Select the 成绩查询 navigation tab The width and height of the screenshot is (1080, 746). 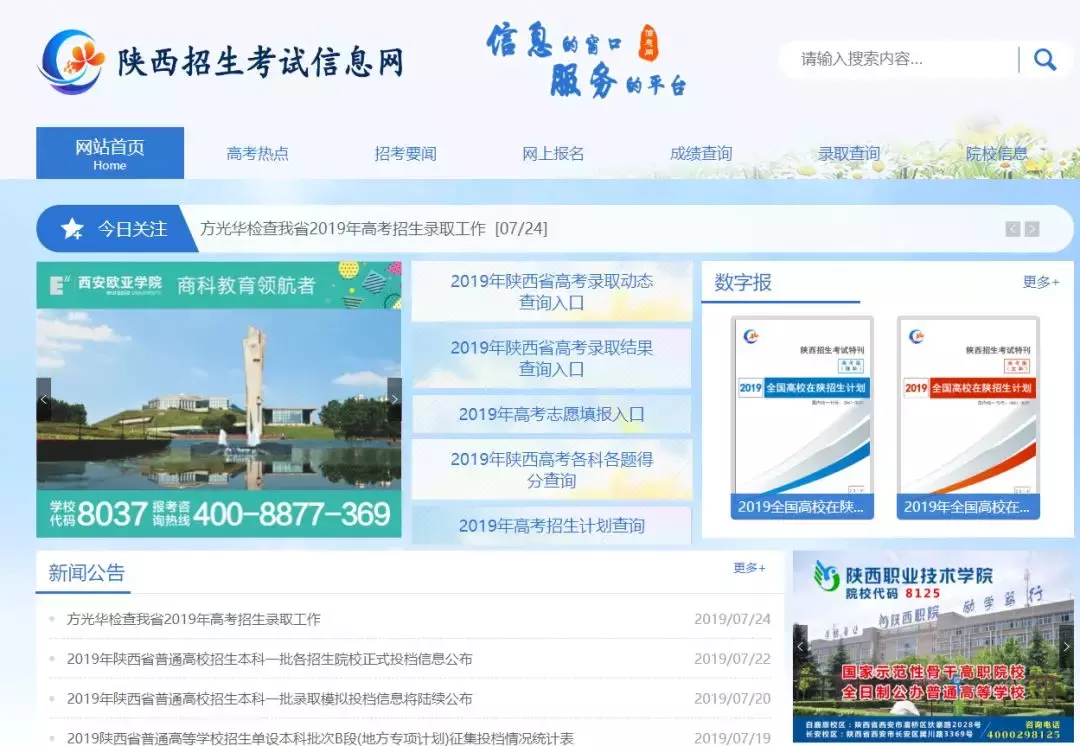click(700, 153)
